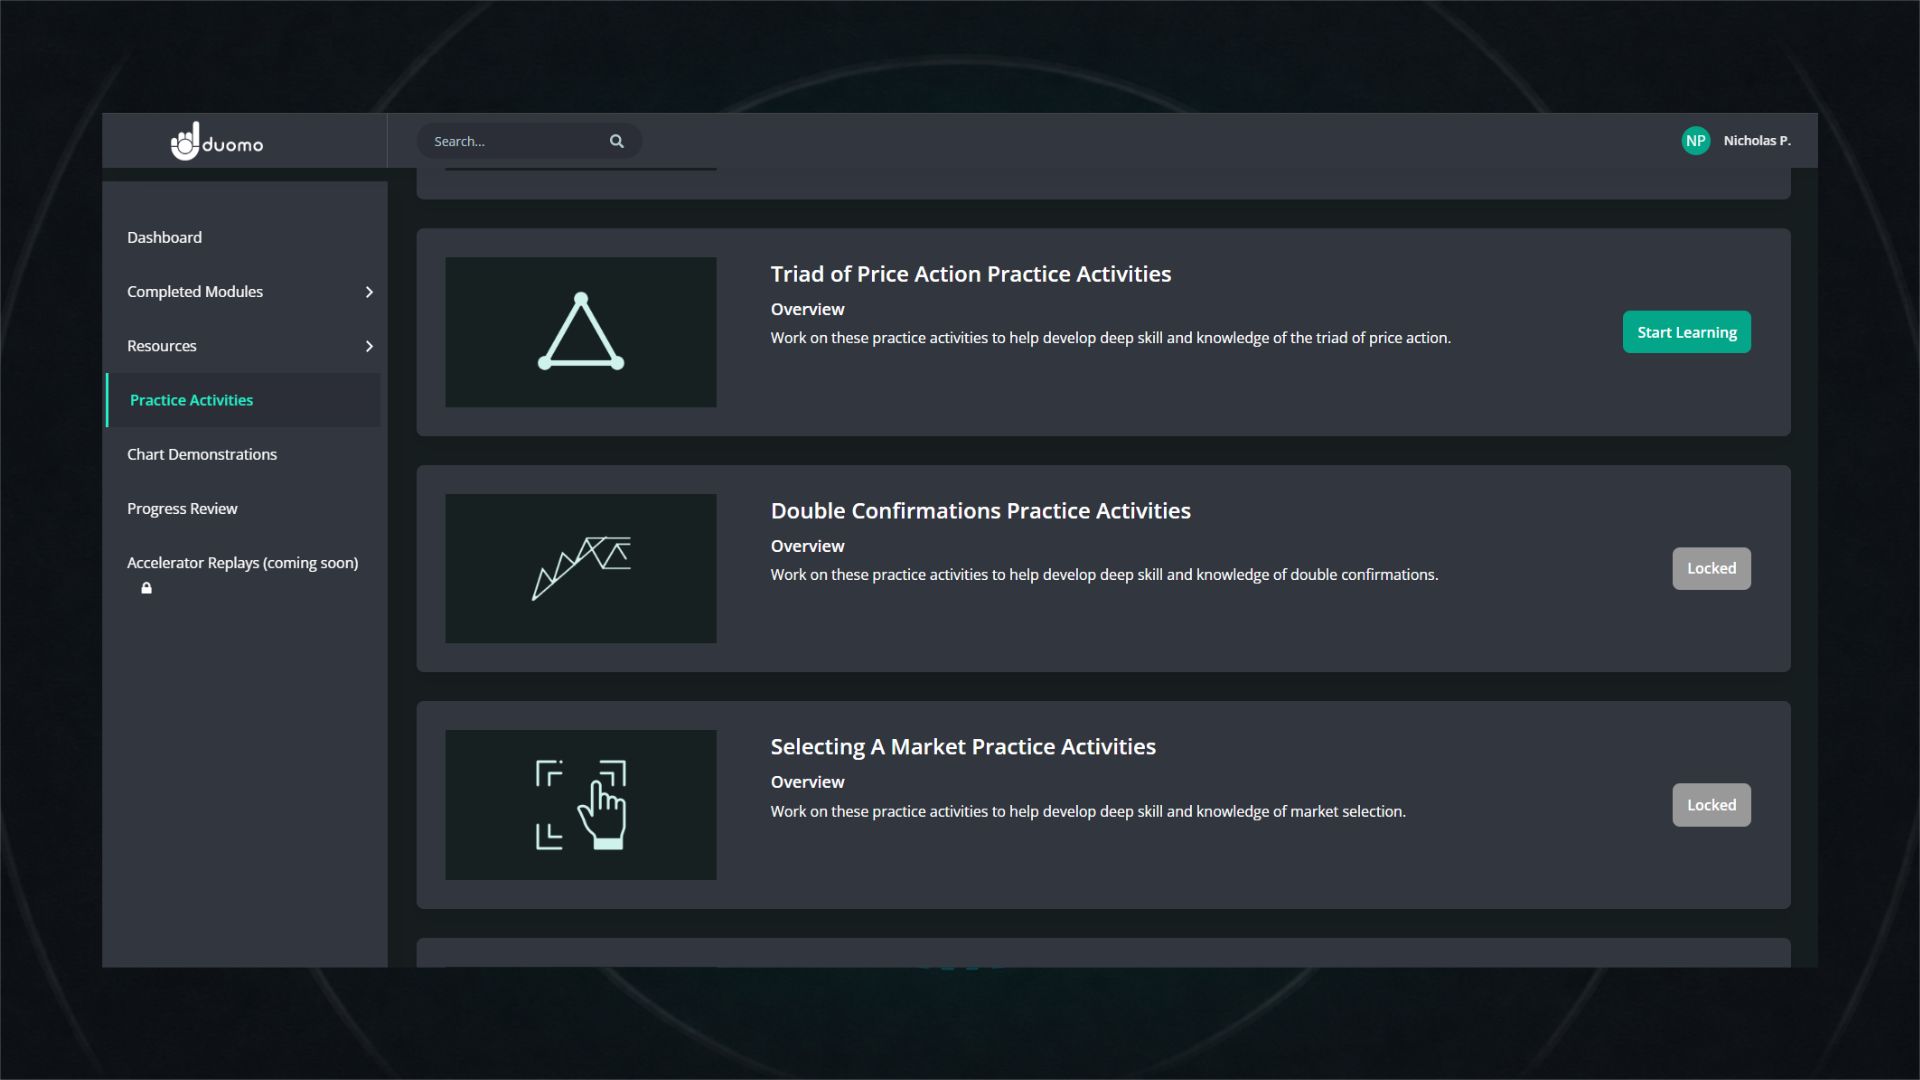Click the lock icon under Accelerator Replays

tap(146, 588)
